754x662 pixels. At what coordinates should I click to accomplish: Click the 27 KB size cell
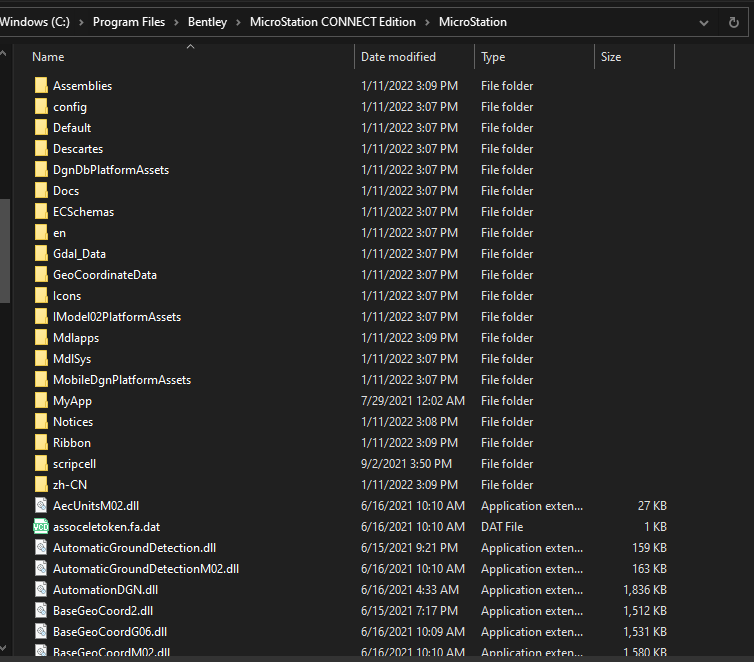[x=652, y=506]
